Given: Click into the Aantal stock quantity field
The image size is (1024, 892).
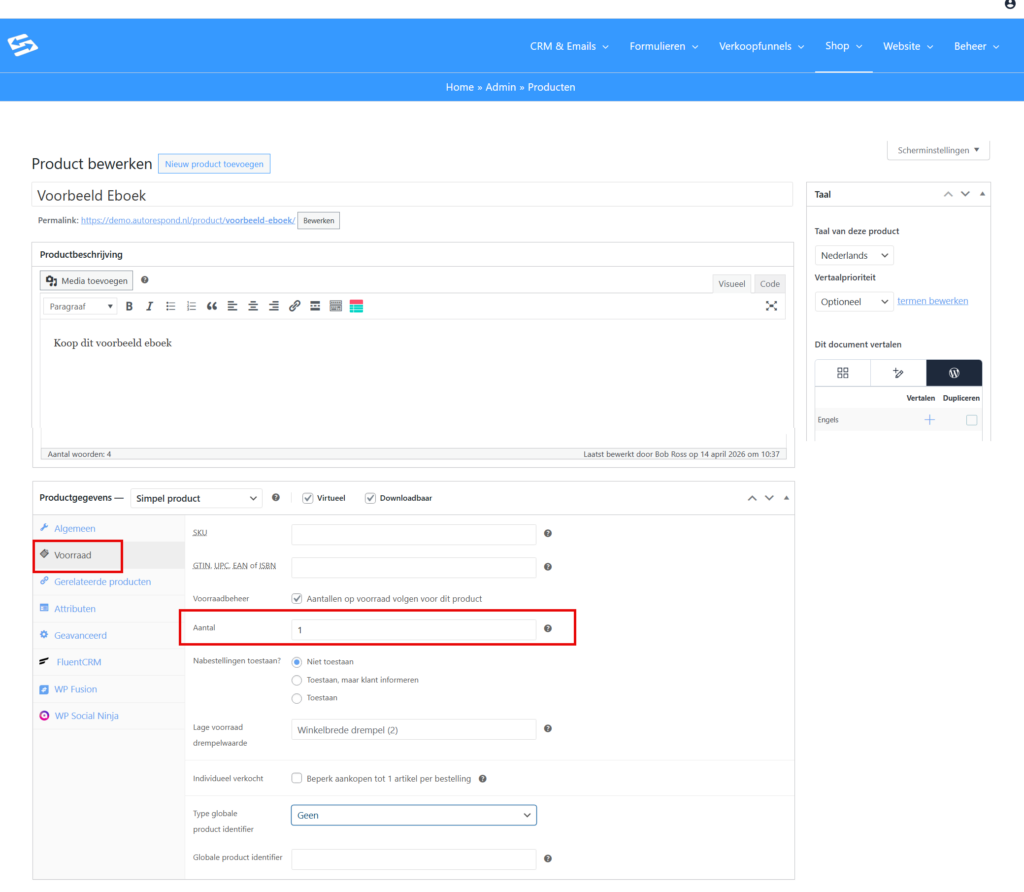Looking at the screenshot, I should (413, 630).
